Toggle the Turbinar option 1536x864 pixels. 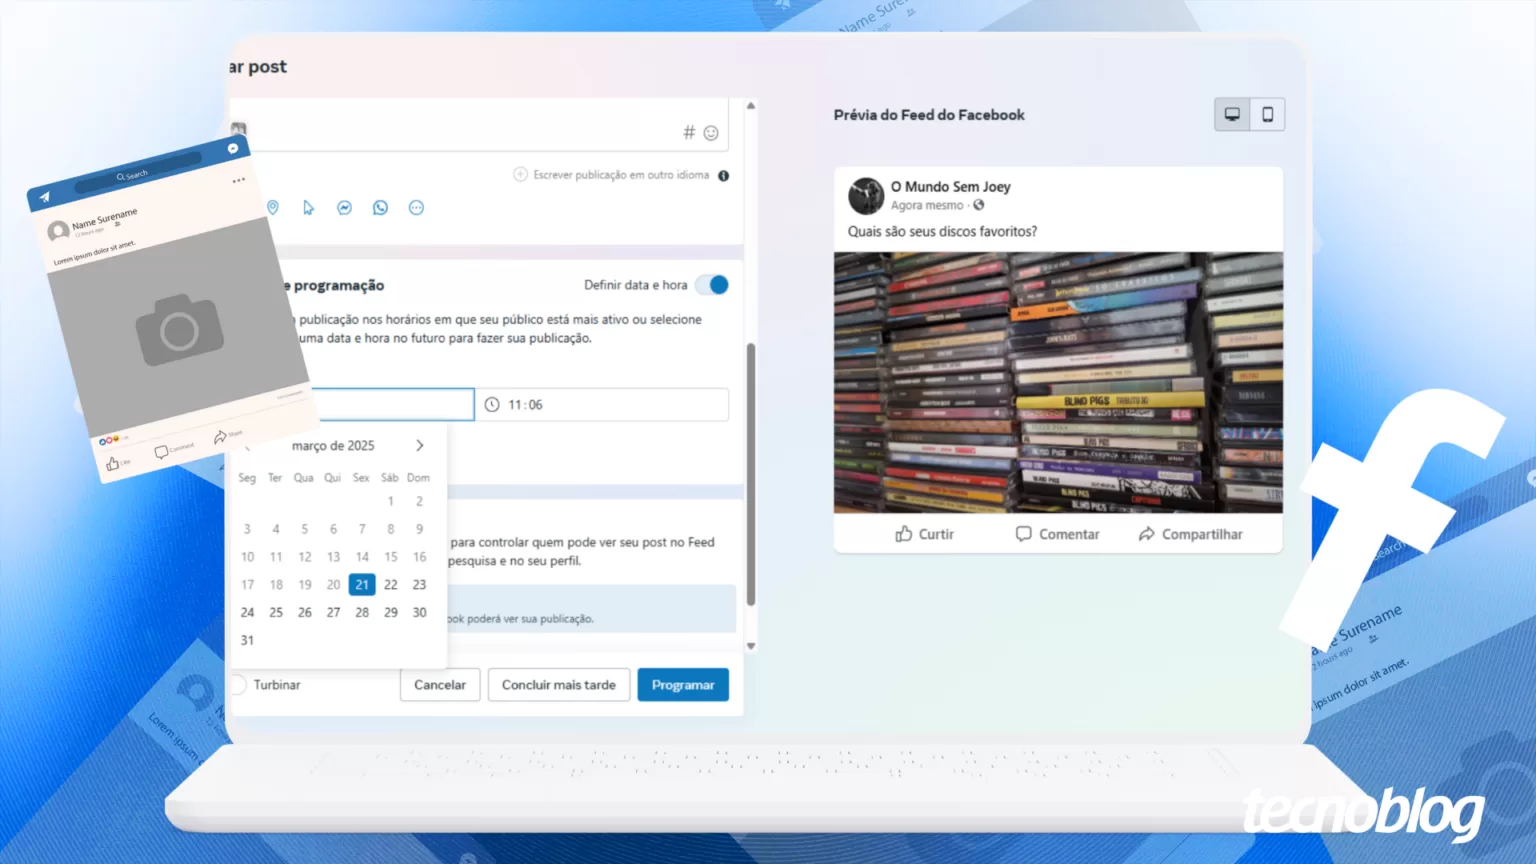[x=238, y=685]
